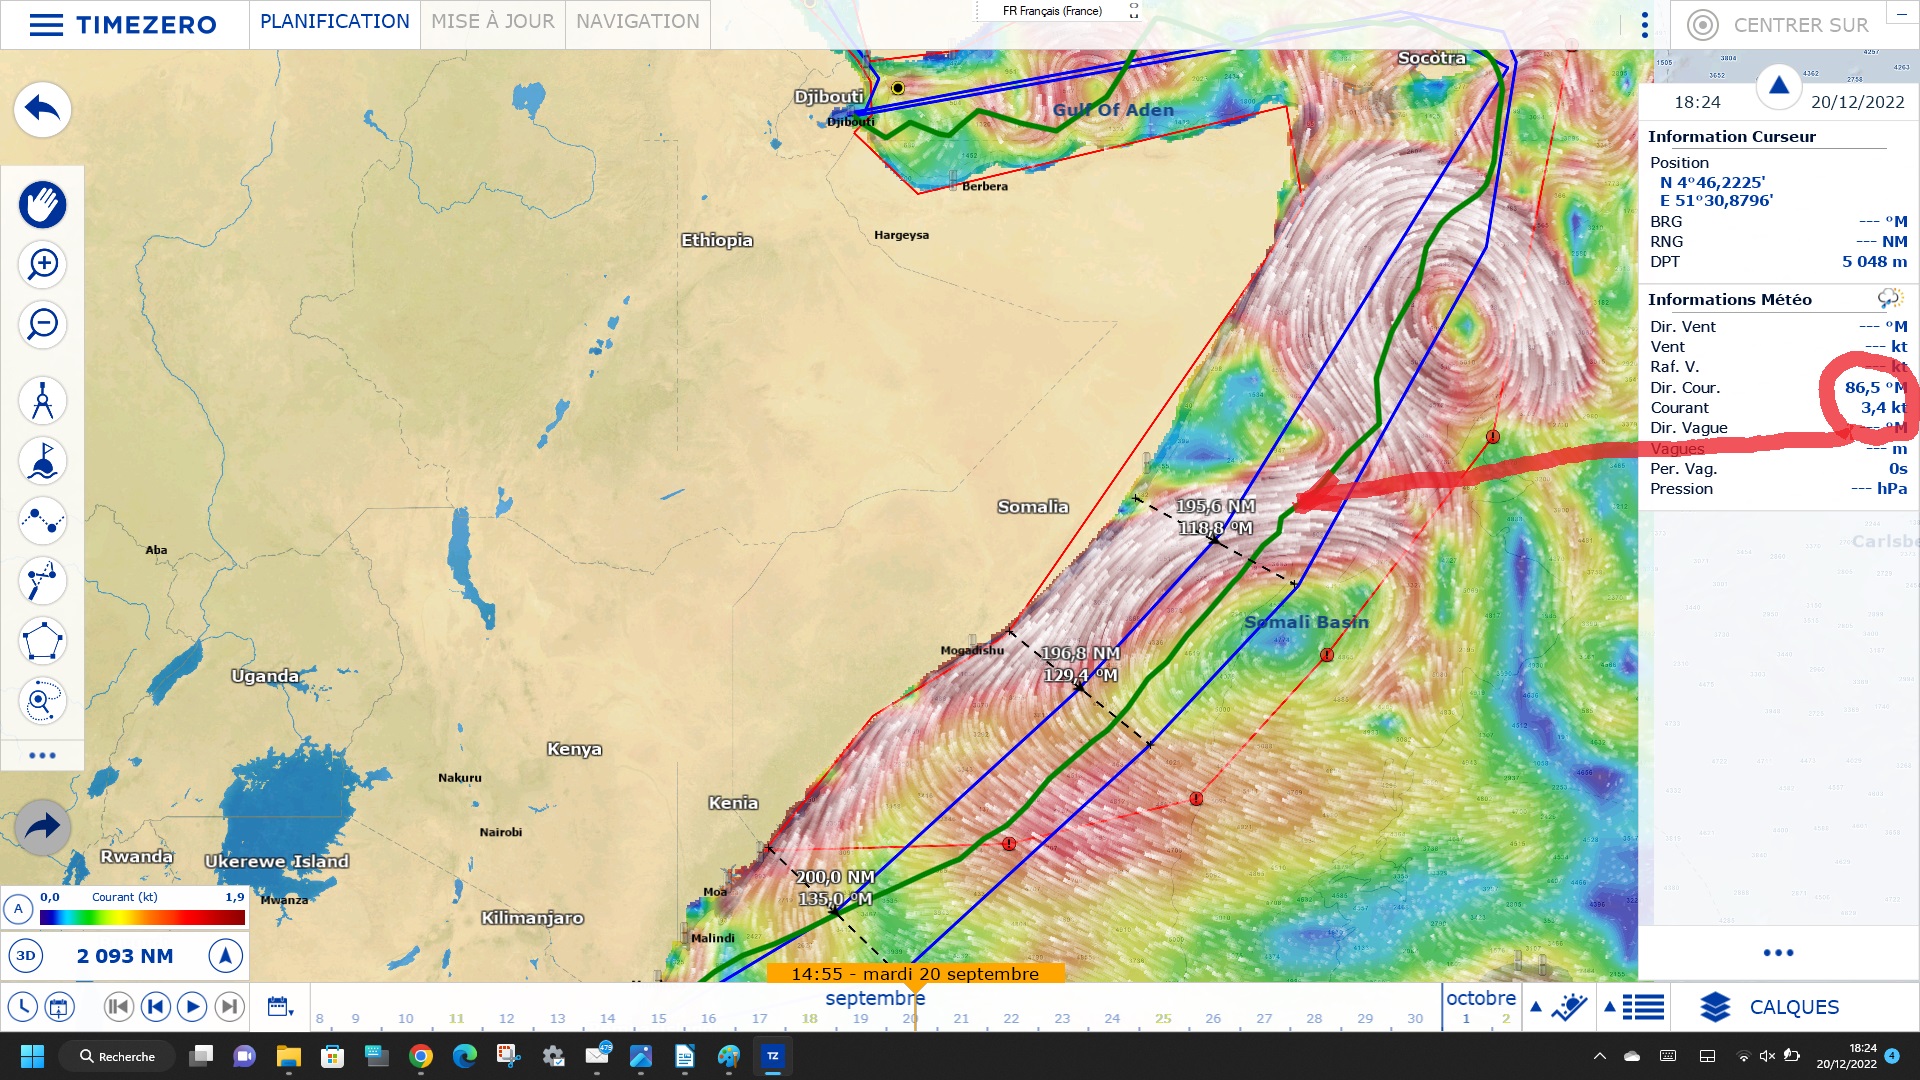Screen dimensions: 1920x1080
Task: Expand the list panel arrow
Action: (x=1609, y=1007)
